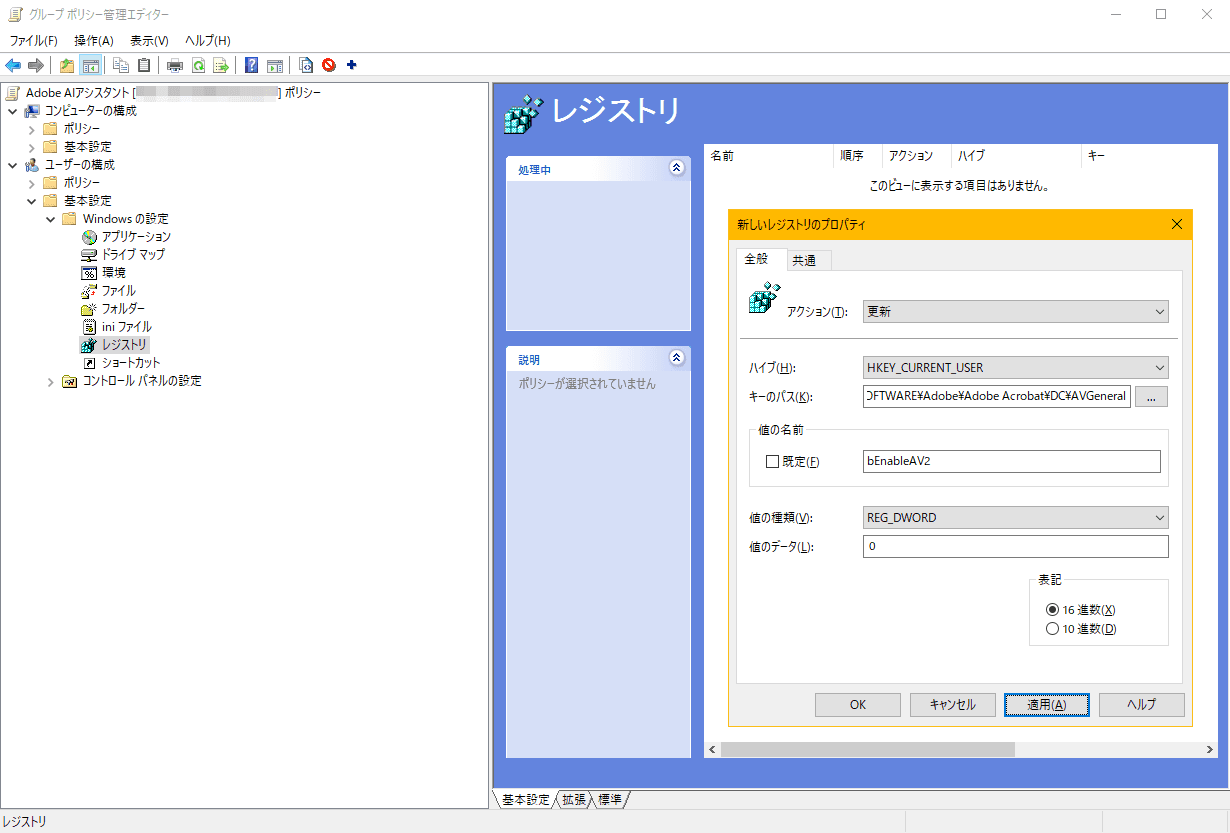Screen dimensions: 1230x833
Task: Open the アクション dropdown
Action: pos(1016,312)
